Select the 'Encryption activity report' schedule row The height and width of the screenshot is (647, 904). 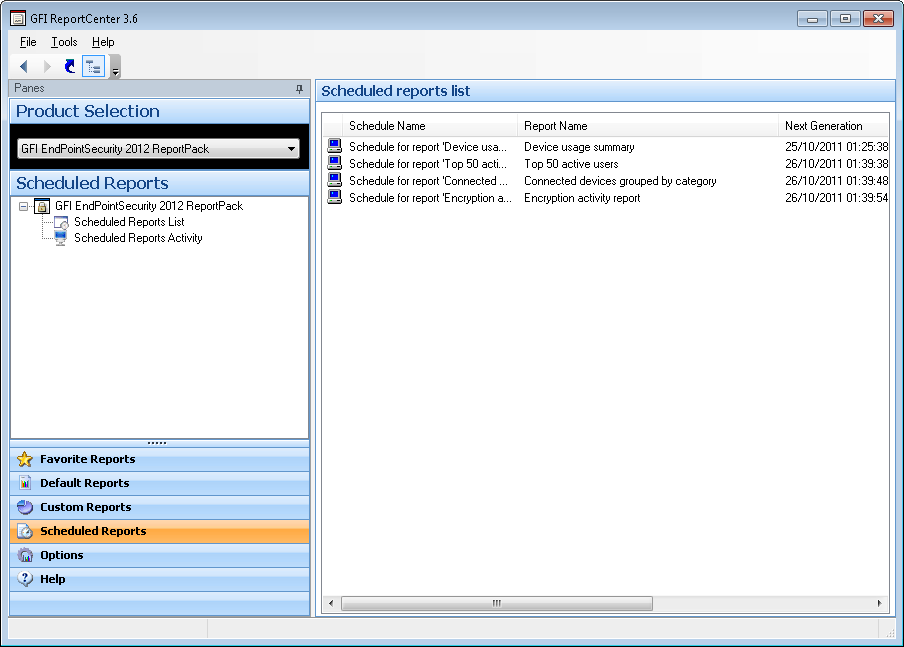(x=582, y=198)
